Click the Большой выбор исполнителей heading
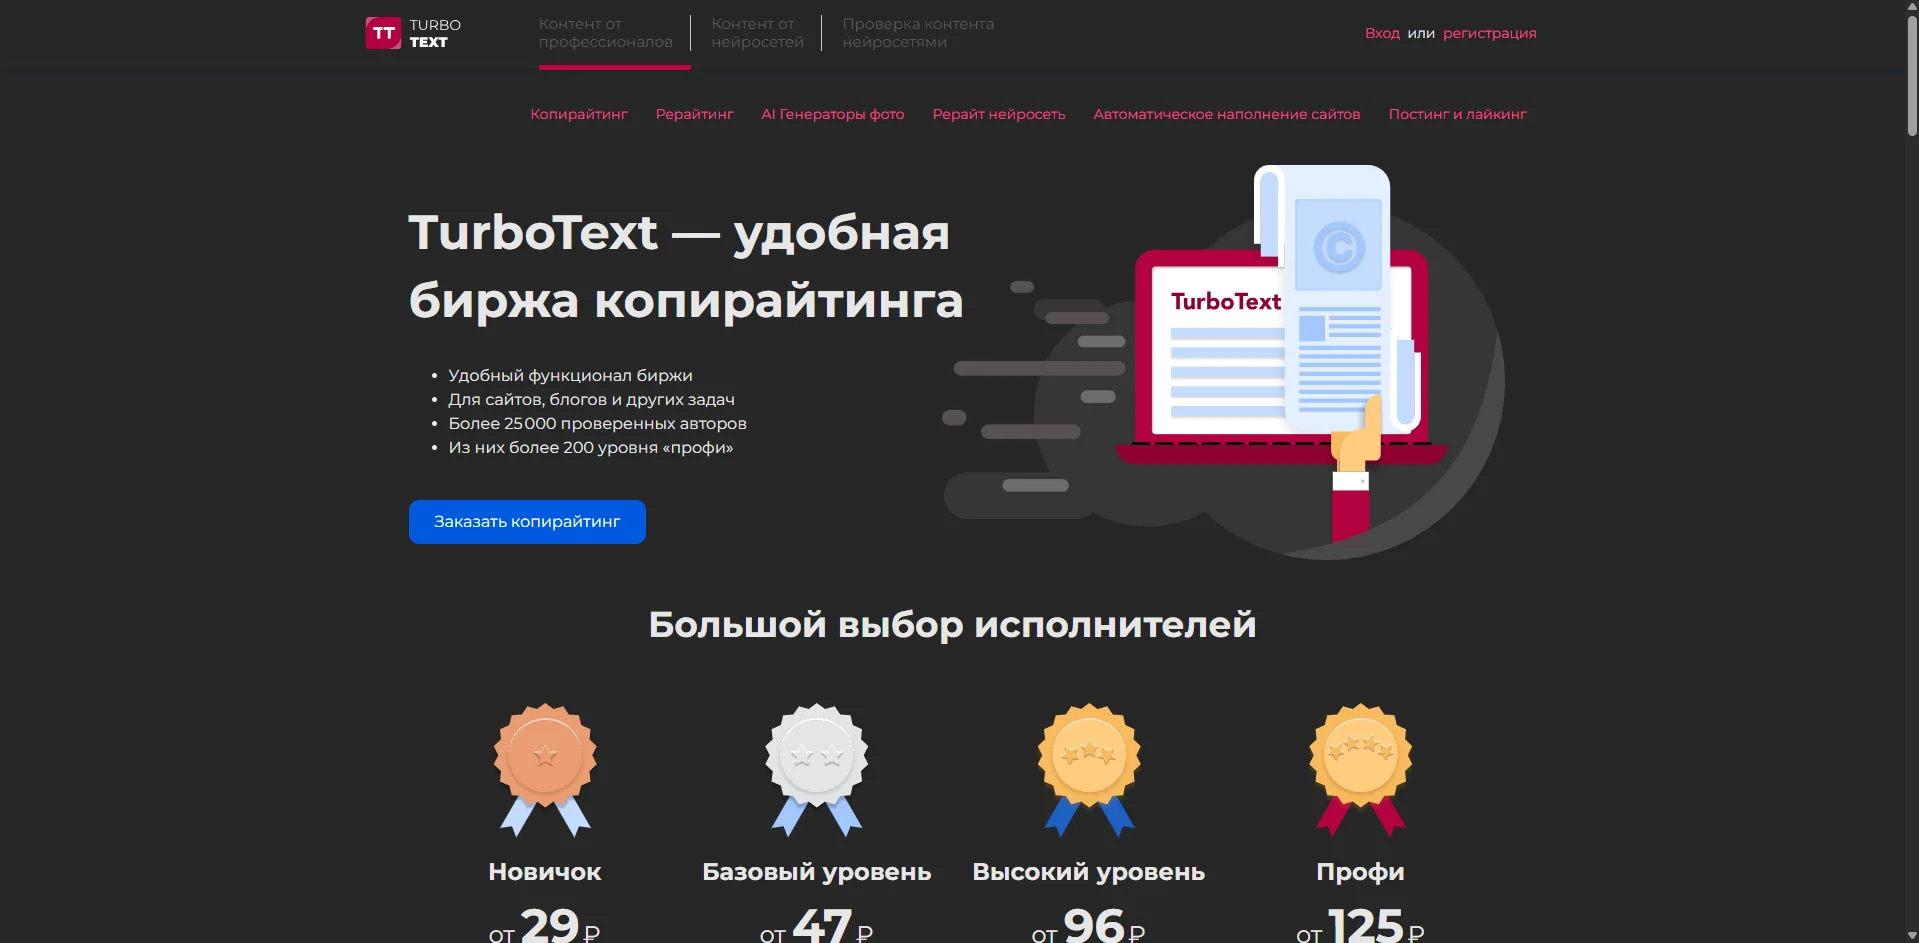 [x=952, y=625]
